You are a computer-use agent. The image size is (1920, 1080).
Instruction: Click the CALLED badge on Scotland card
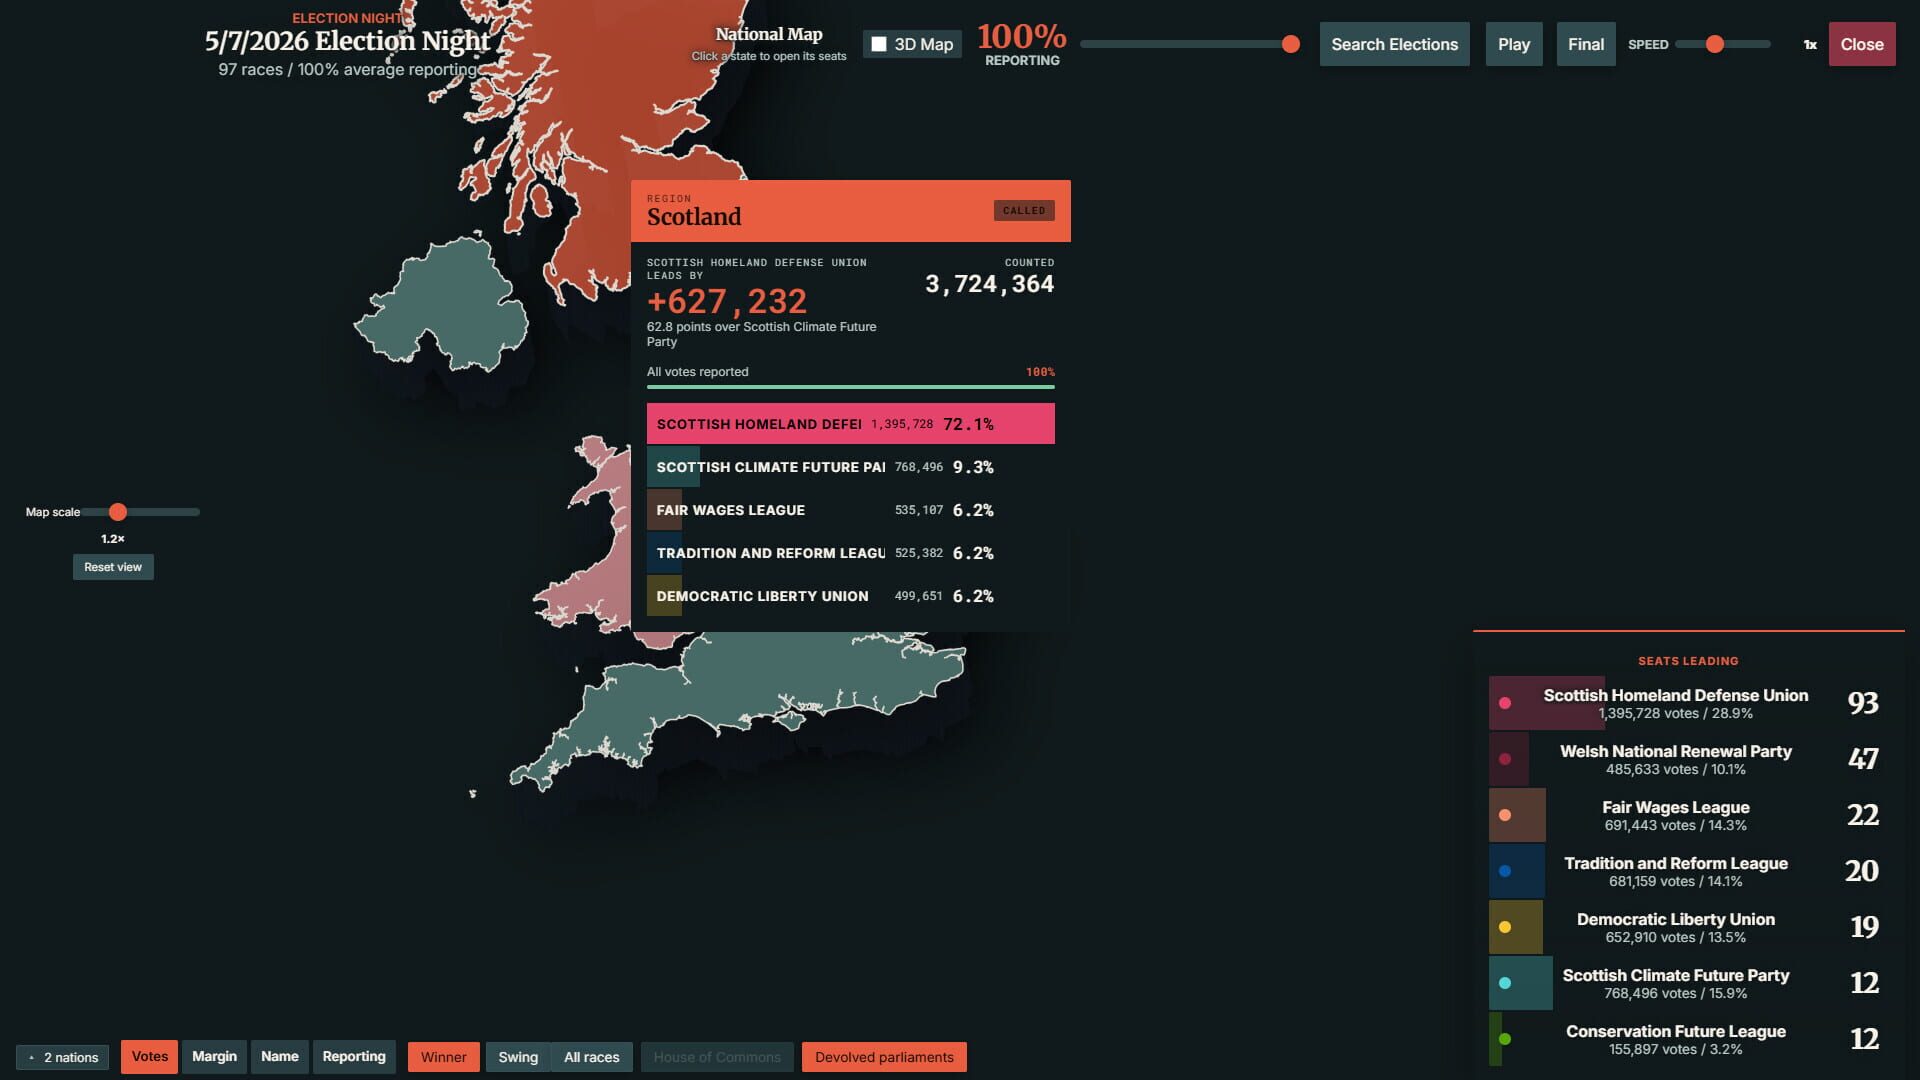[1024, 211]
